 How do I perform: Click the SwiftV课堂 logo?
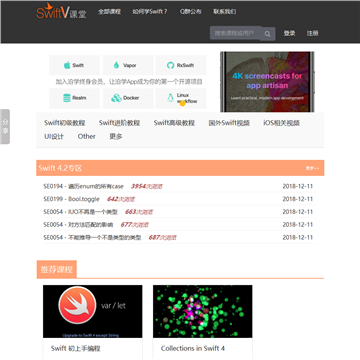tap(61, 11)
